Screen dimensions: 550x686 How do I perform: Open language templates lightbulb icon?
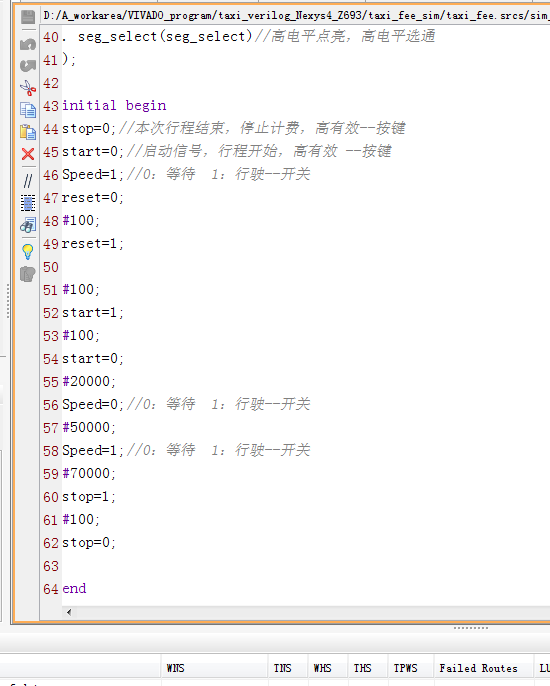28,252
